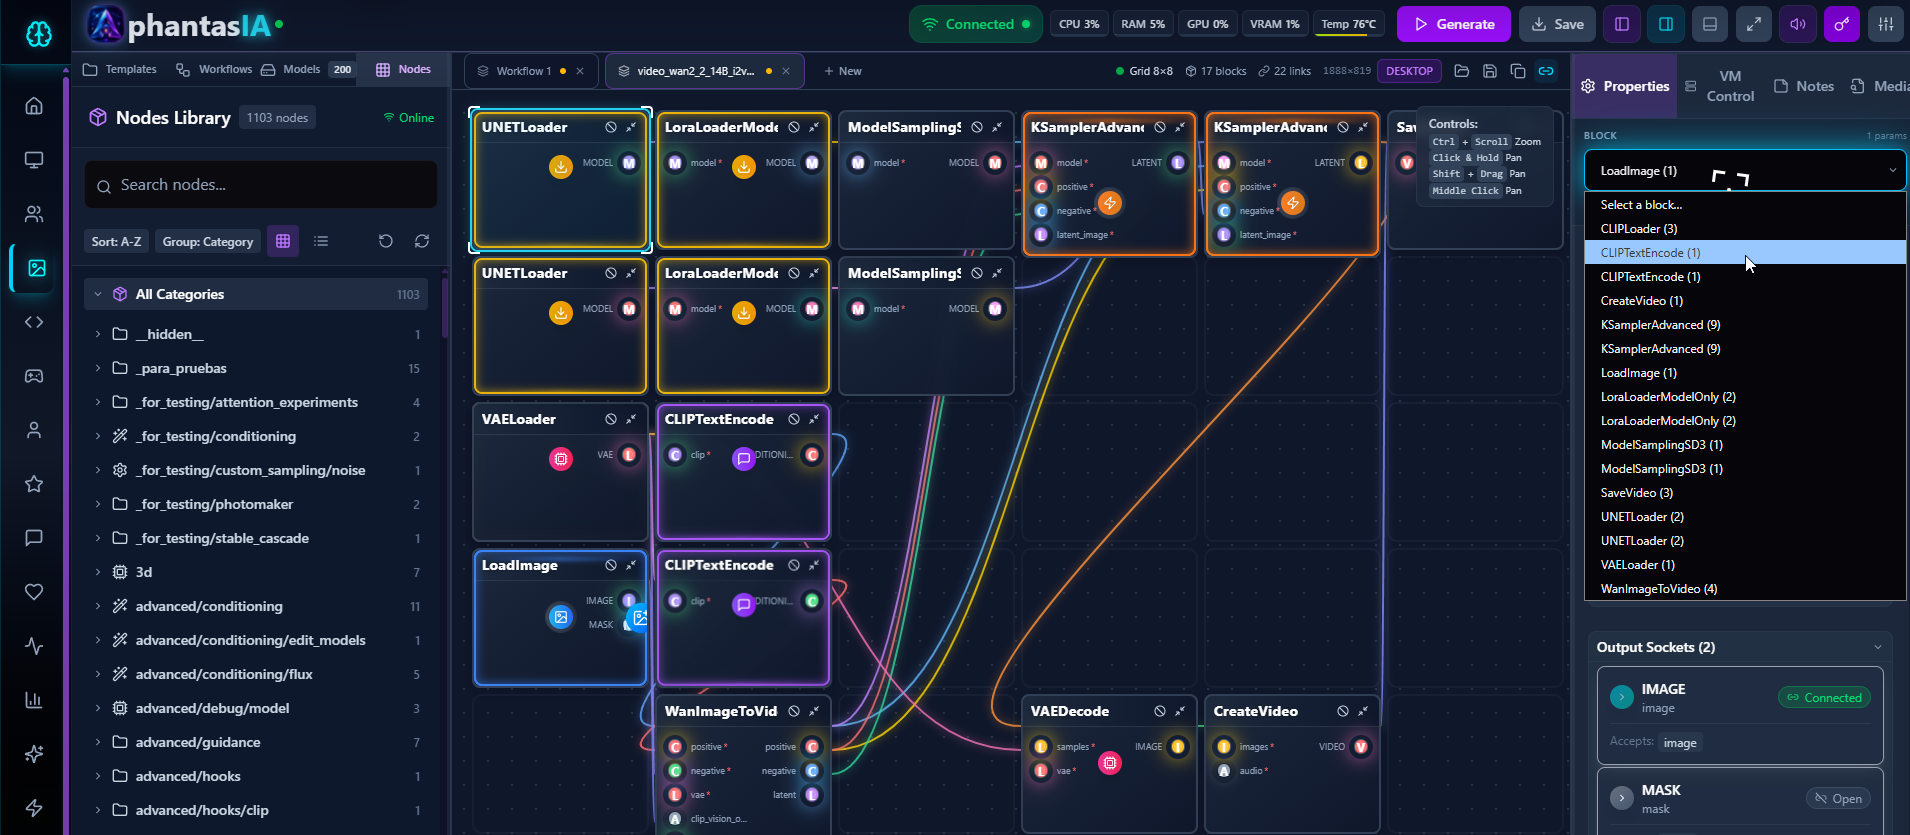Open the VM Control tab

coord(1720,86)
